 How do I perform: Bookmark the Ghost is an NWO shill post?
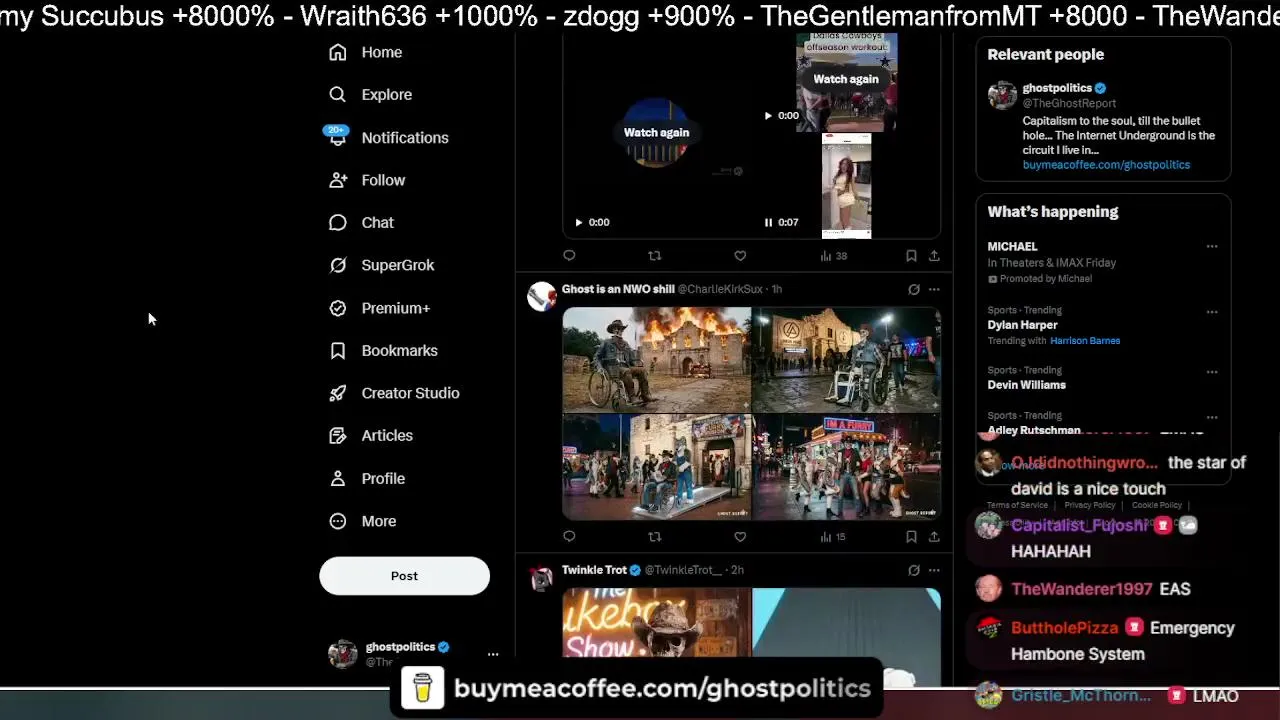click(911, 537)
